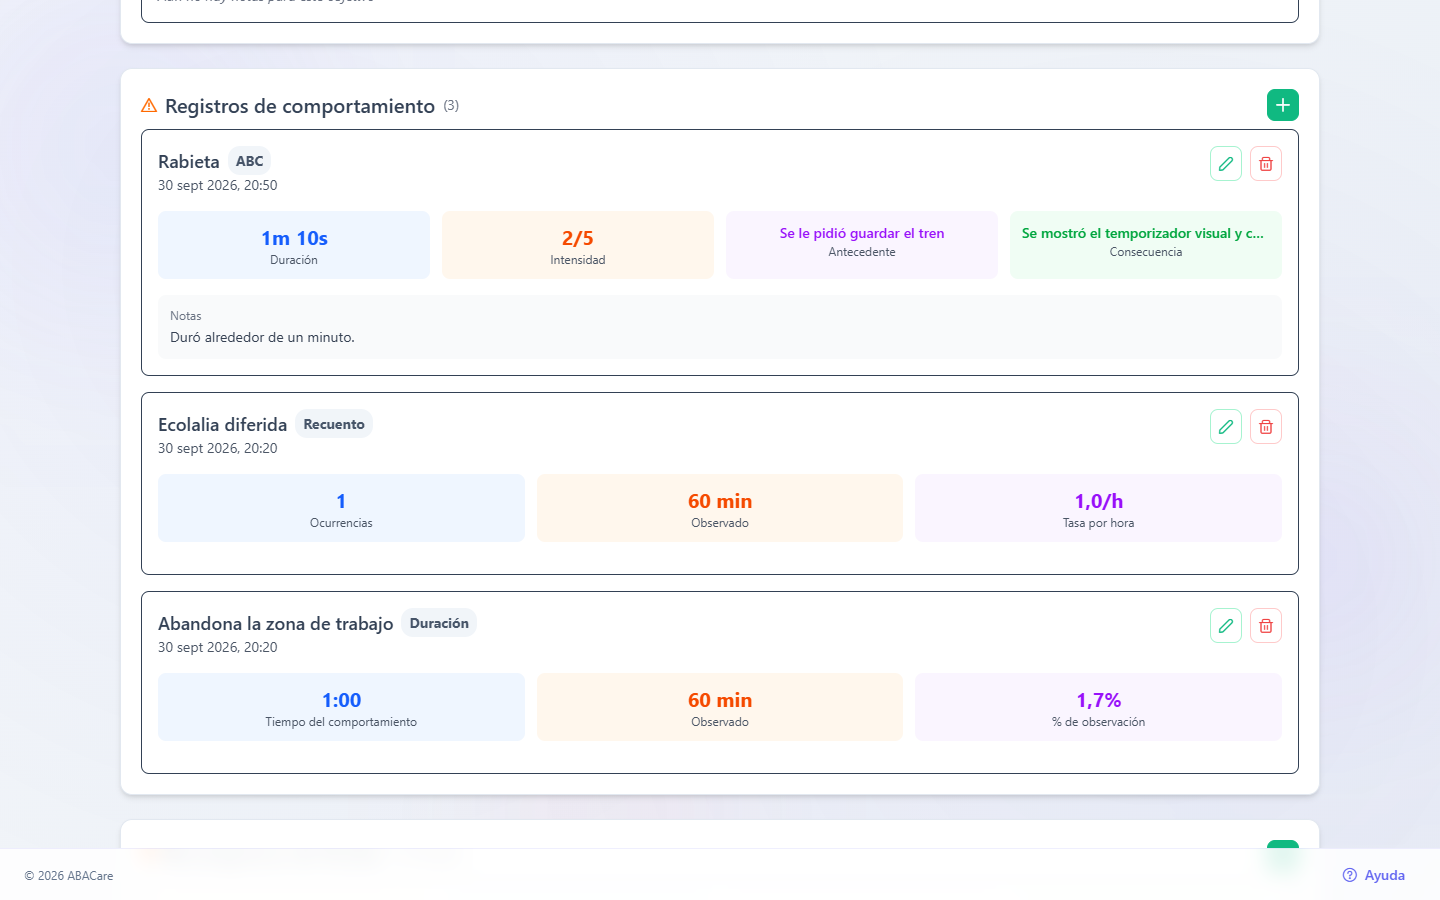Click the truncated consequence about temporizador visual
The height and width of the screenshot is (900, 1440).
click(1143, 233)
